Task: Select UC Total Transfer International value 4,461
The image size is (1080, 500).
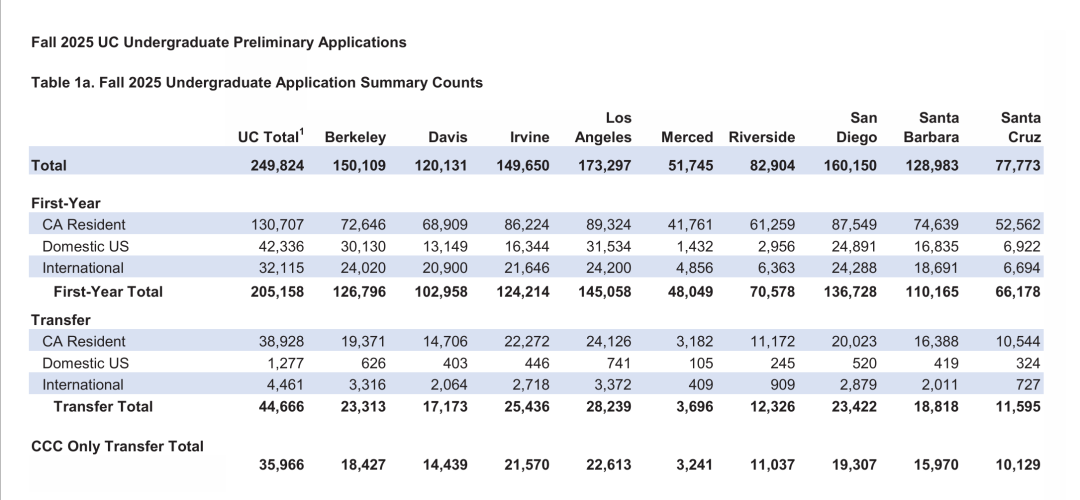Action: [x=285, y=384]
